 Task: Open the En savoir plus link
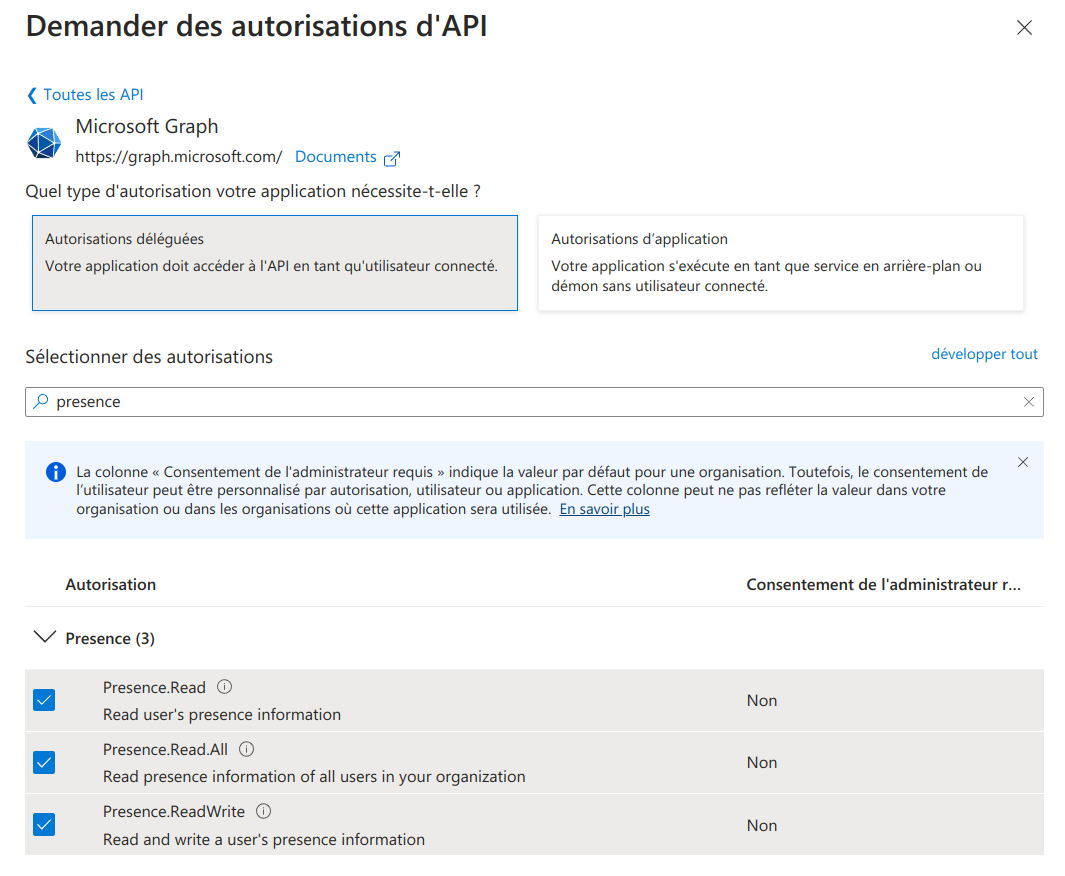tap(604, 509)
